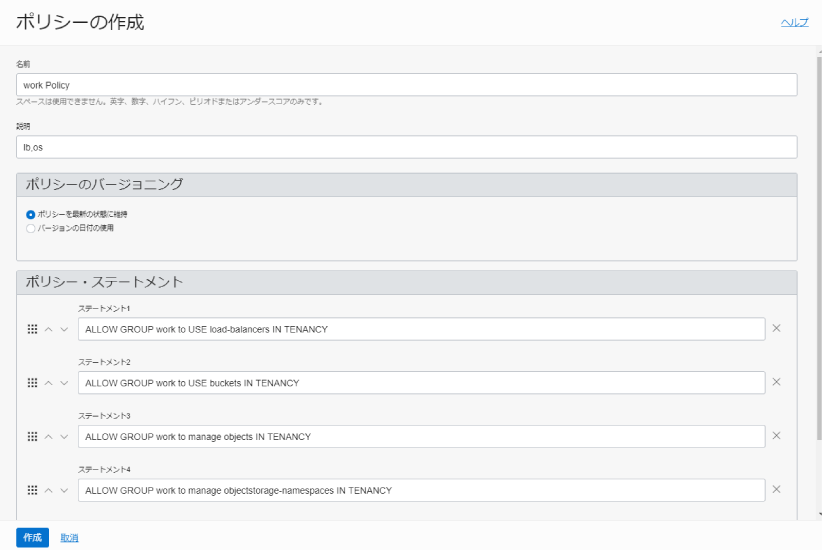Move statement 3 down with arrow

pos(64,437)
